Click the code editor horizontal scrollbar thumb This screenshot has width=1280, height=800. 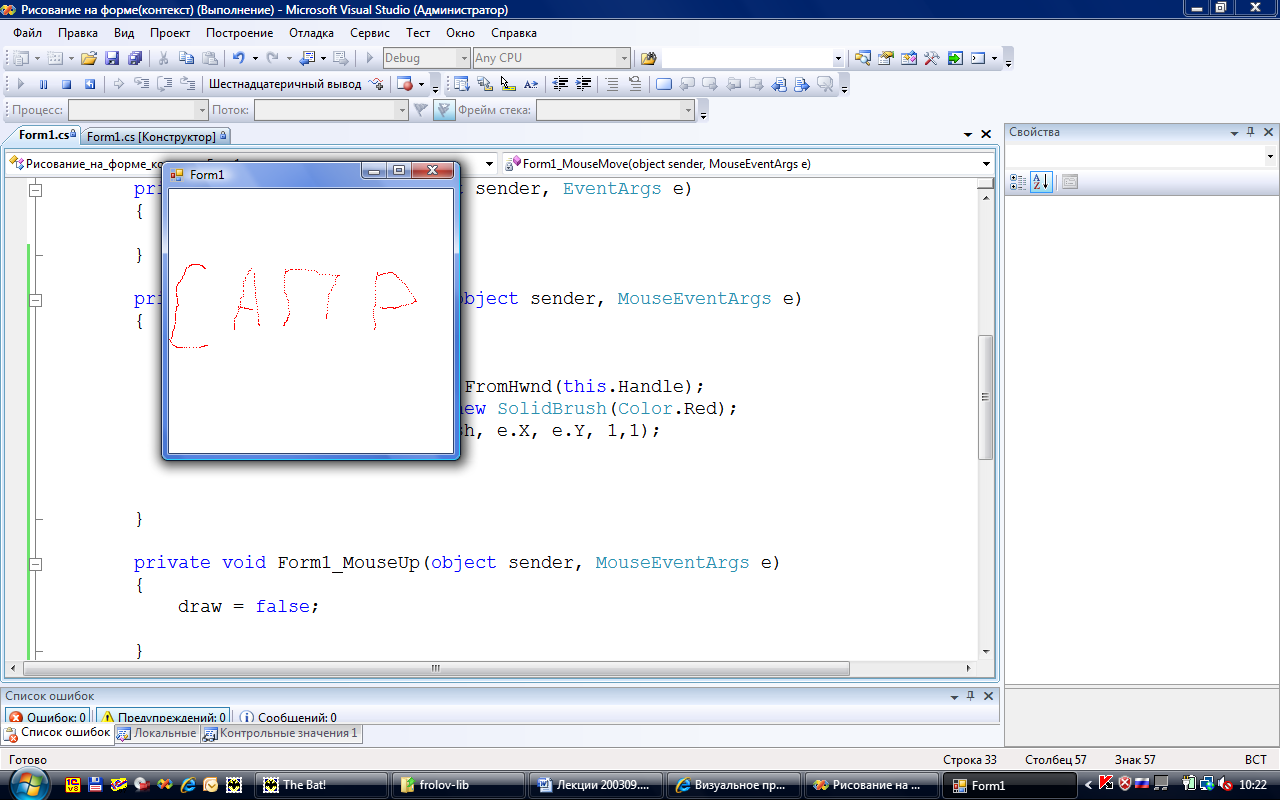point(436,668)
